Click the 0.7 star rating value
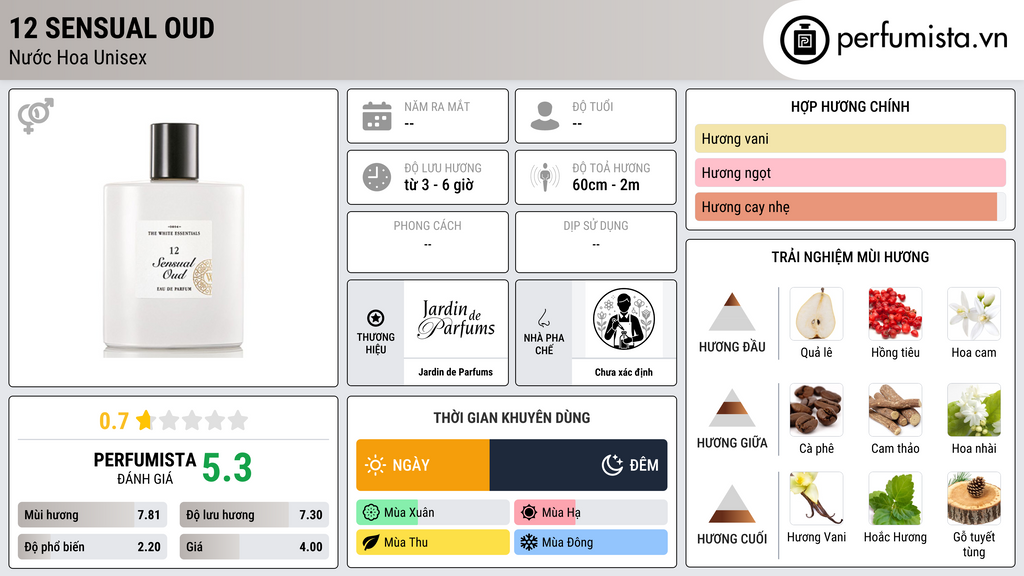The height and width of the screenshot is (576, 1024). click(114, 421)
